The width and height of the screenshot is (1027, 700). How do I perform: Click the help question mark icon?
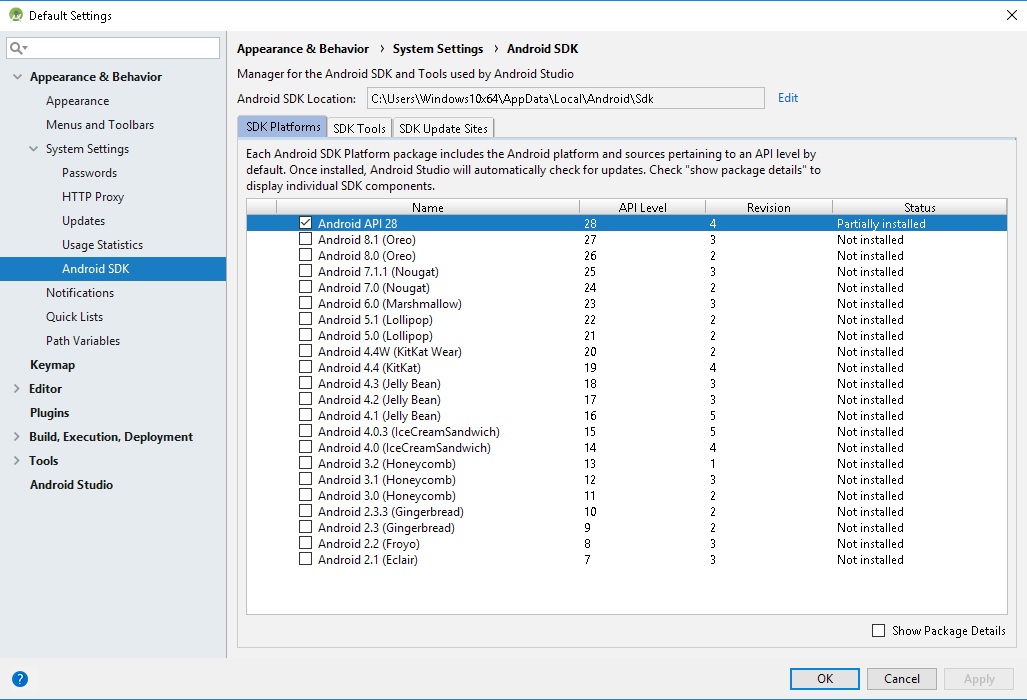20,679
